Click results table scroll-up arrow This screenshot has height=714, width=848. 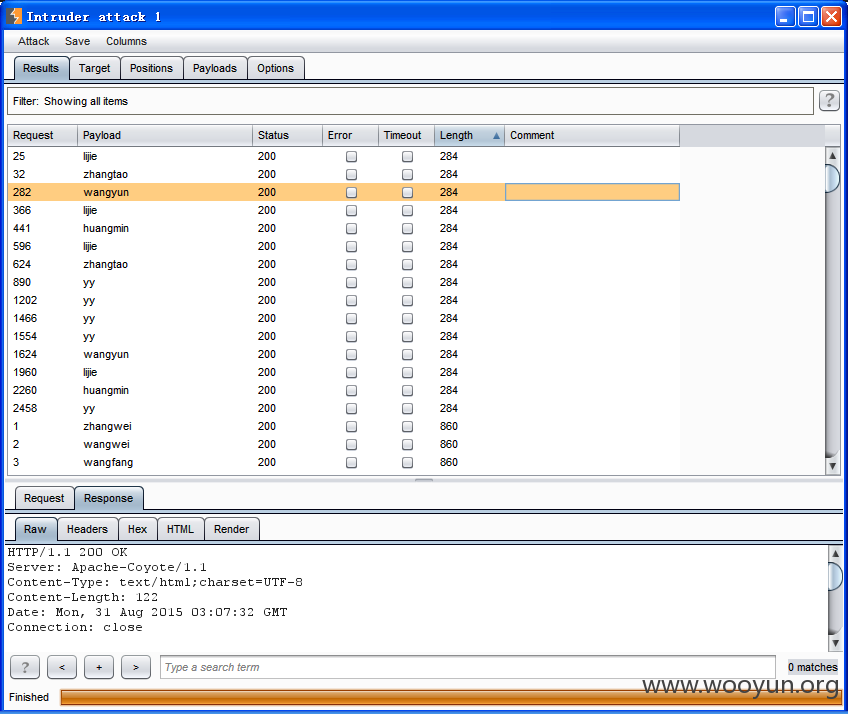tap(832, 155)
